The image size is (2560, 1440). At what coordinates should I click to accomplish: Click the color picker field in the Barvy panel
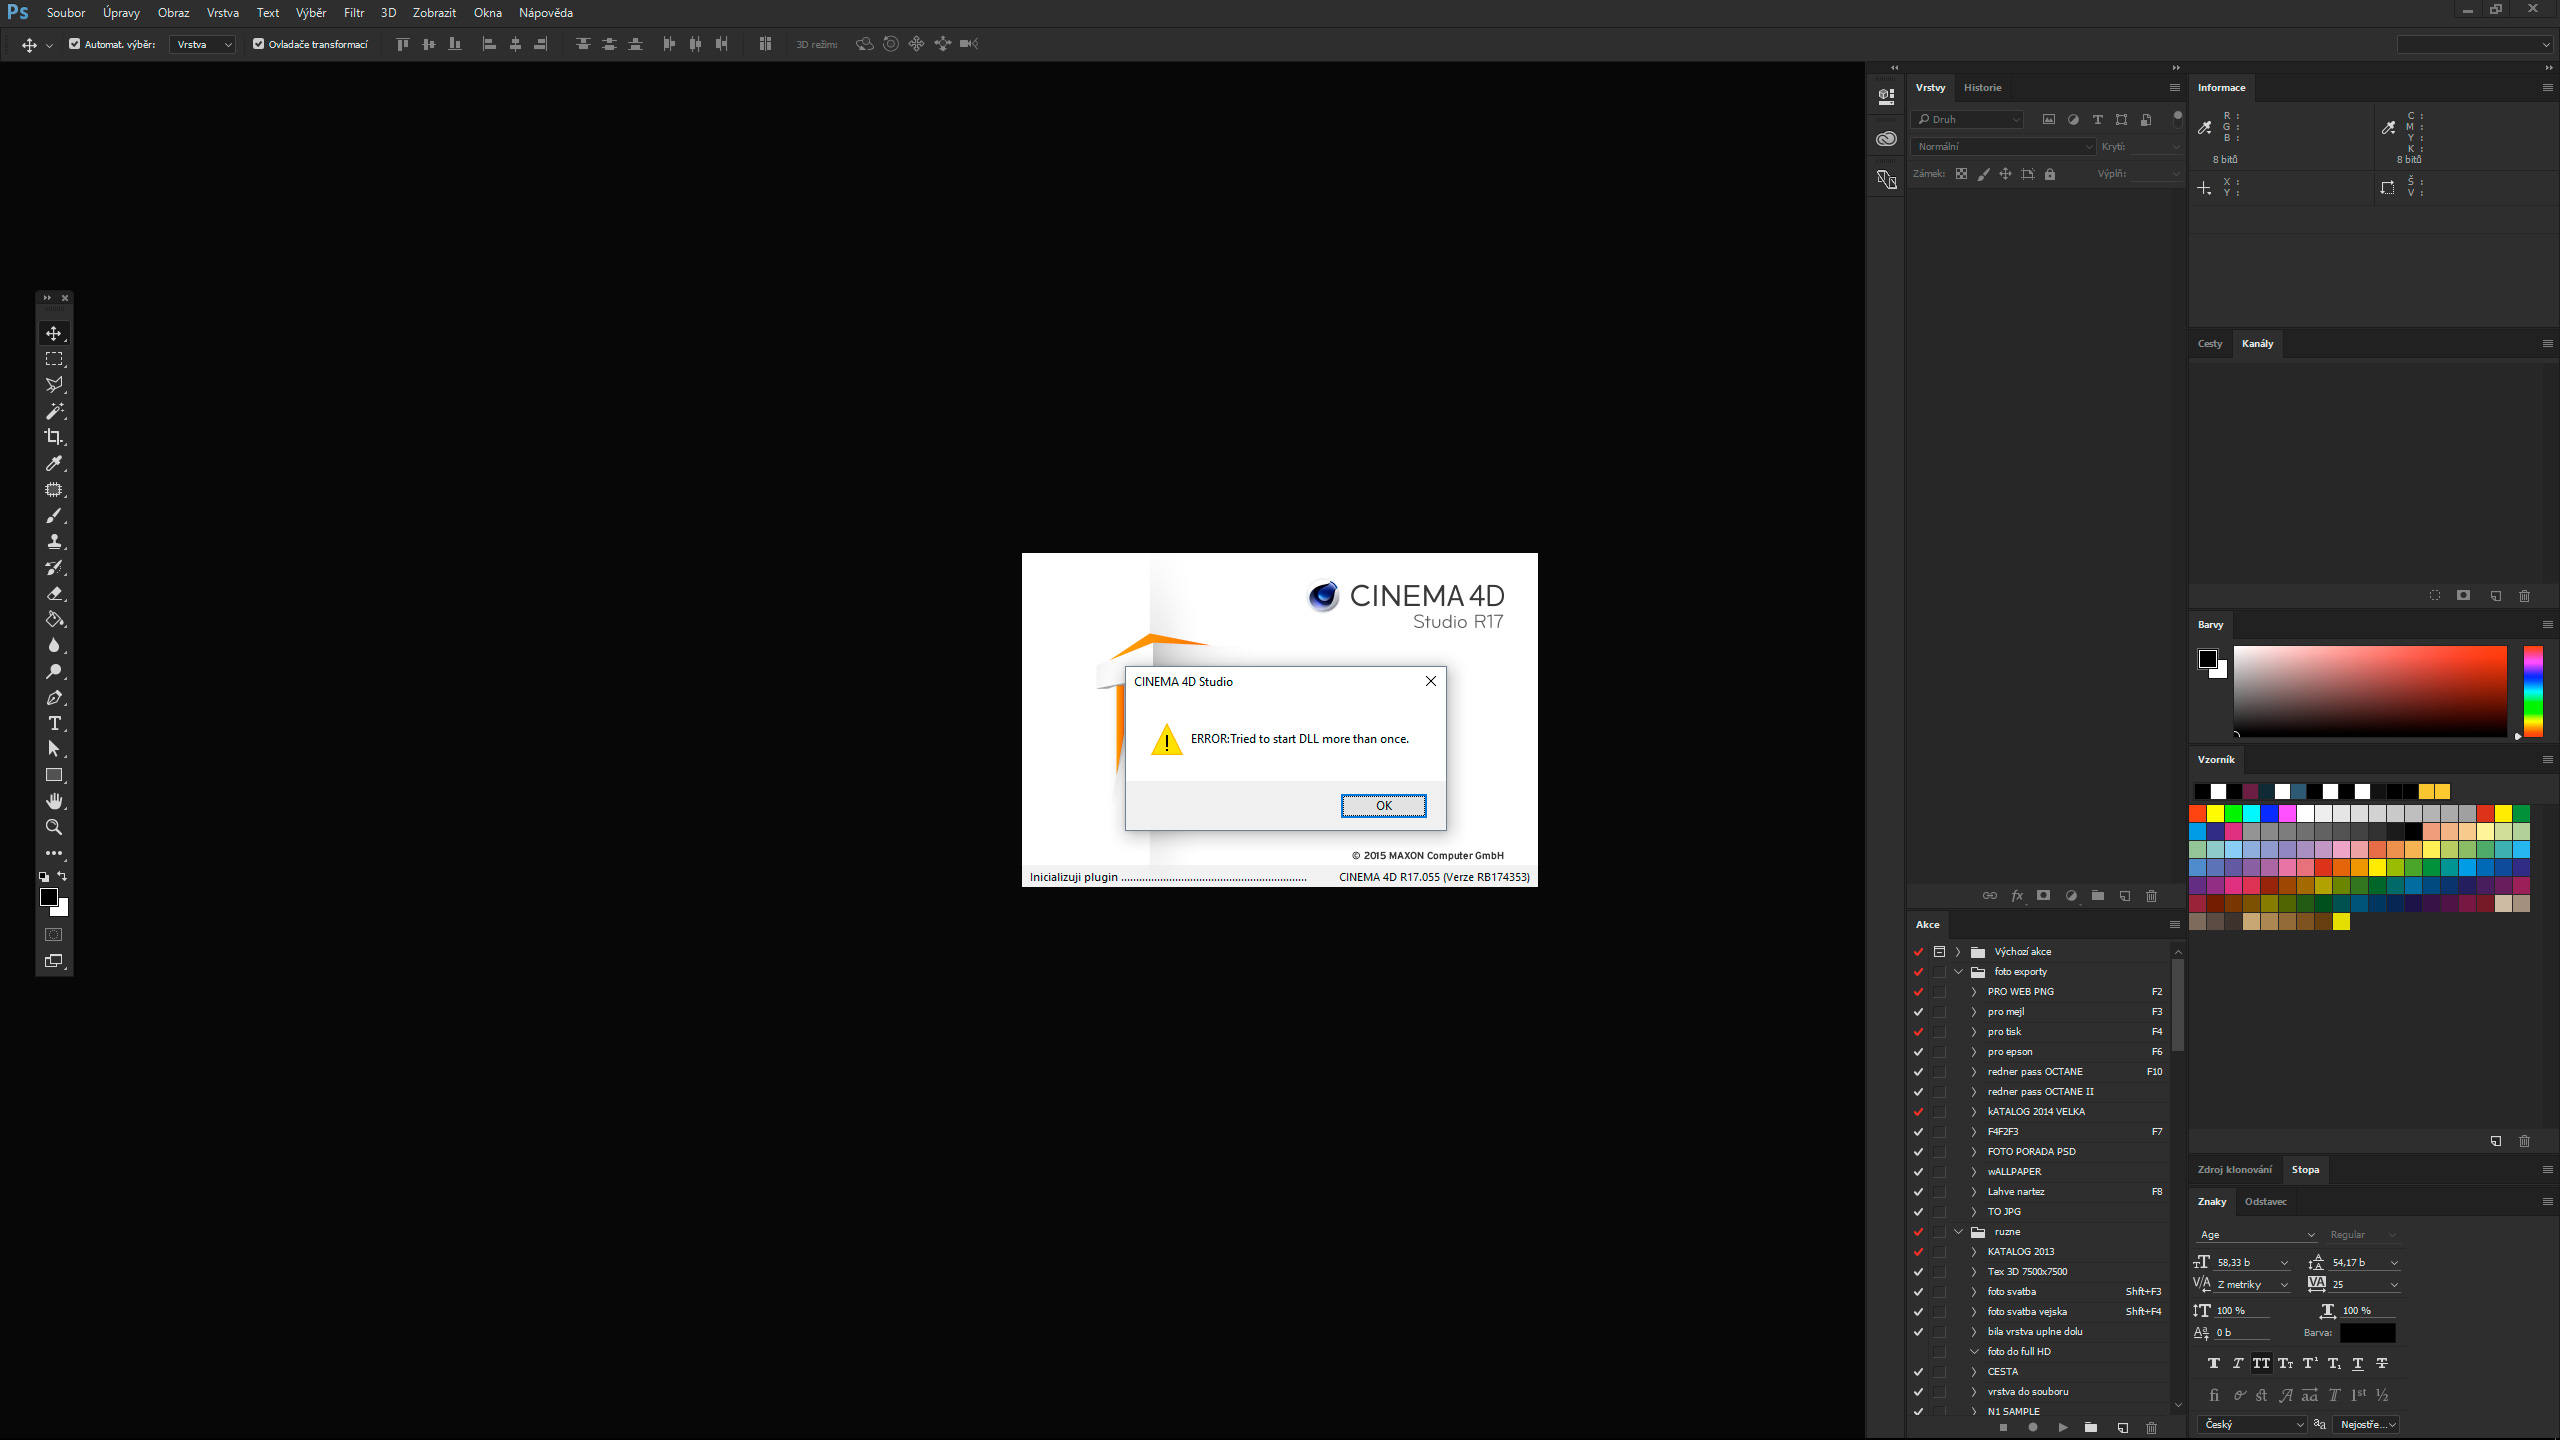pyautogui.click(x=2370, y=691)
